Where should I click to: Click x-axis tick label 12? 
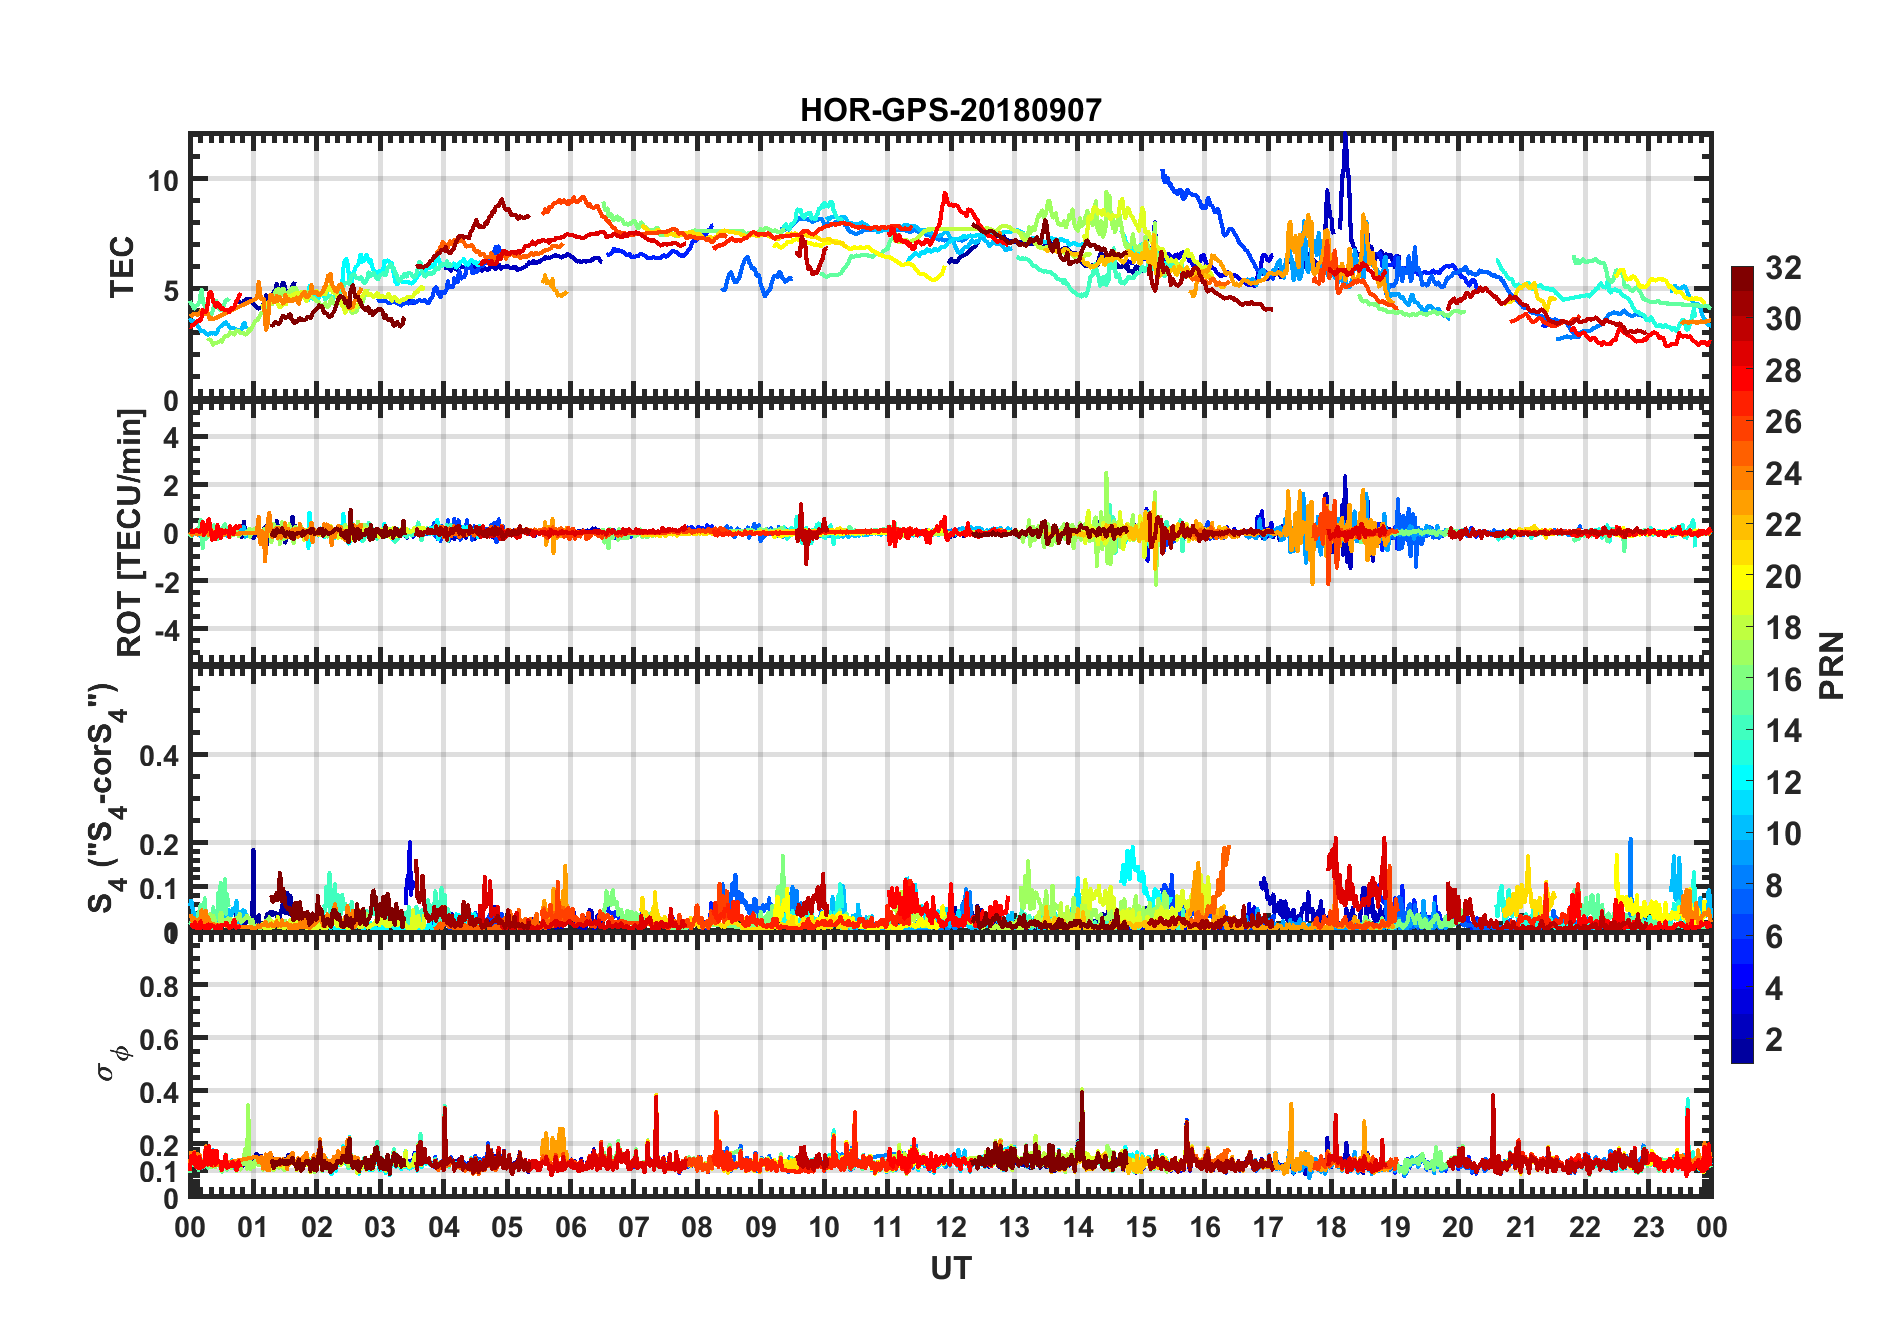tap(951, 1227)
